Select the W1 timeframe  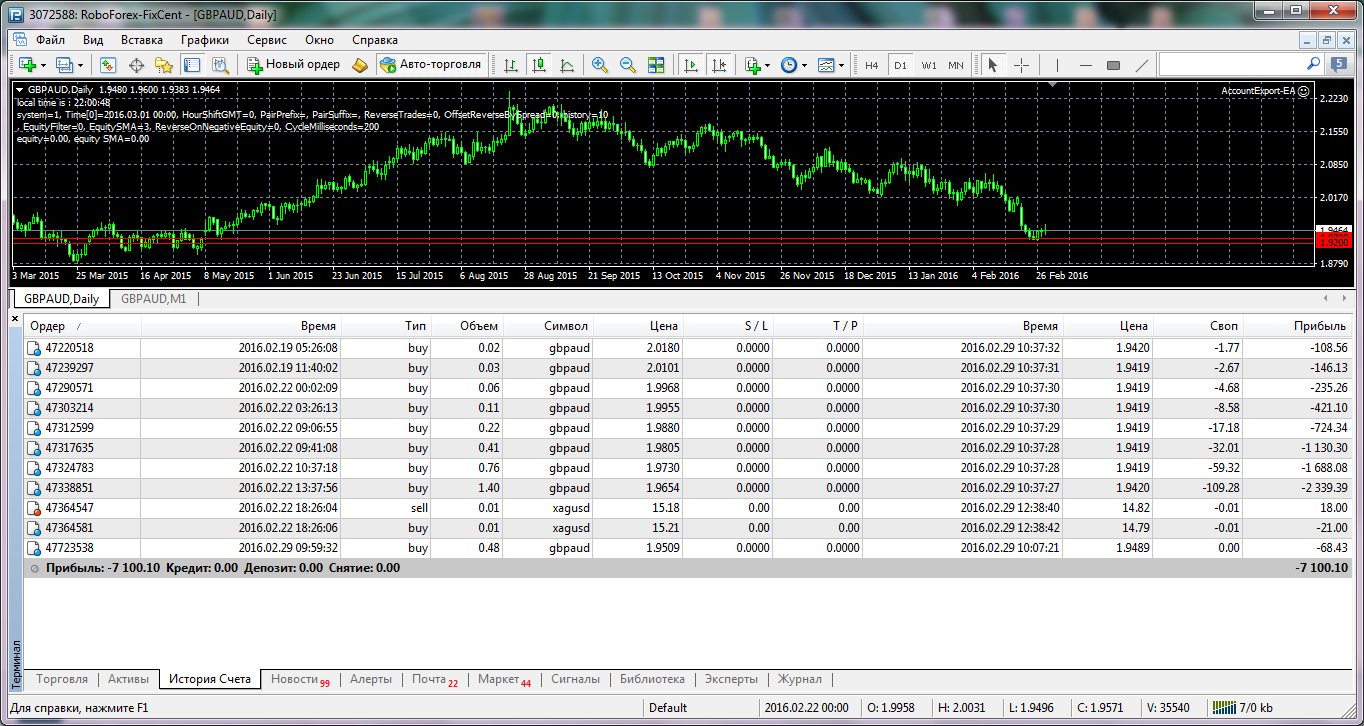pos(929,65)
